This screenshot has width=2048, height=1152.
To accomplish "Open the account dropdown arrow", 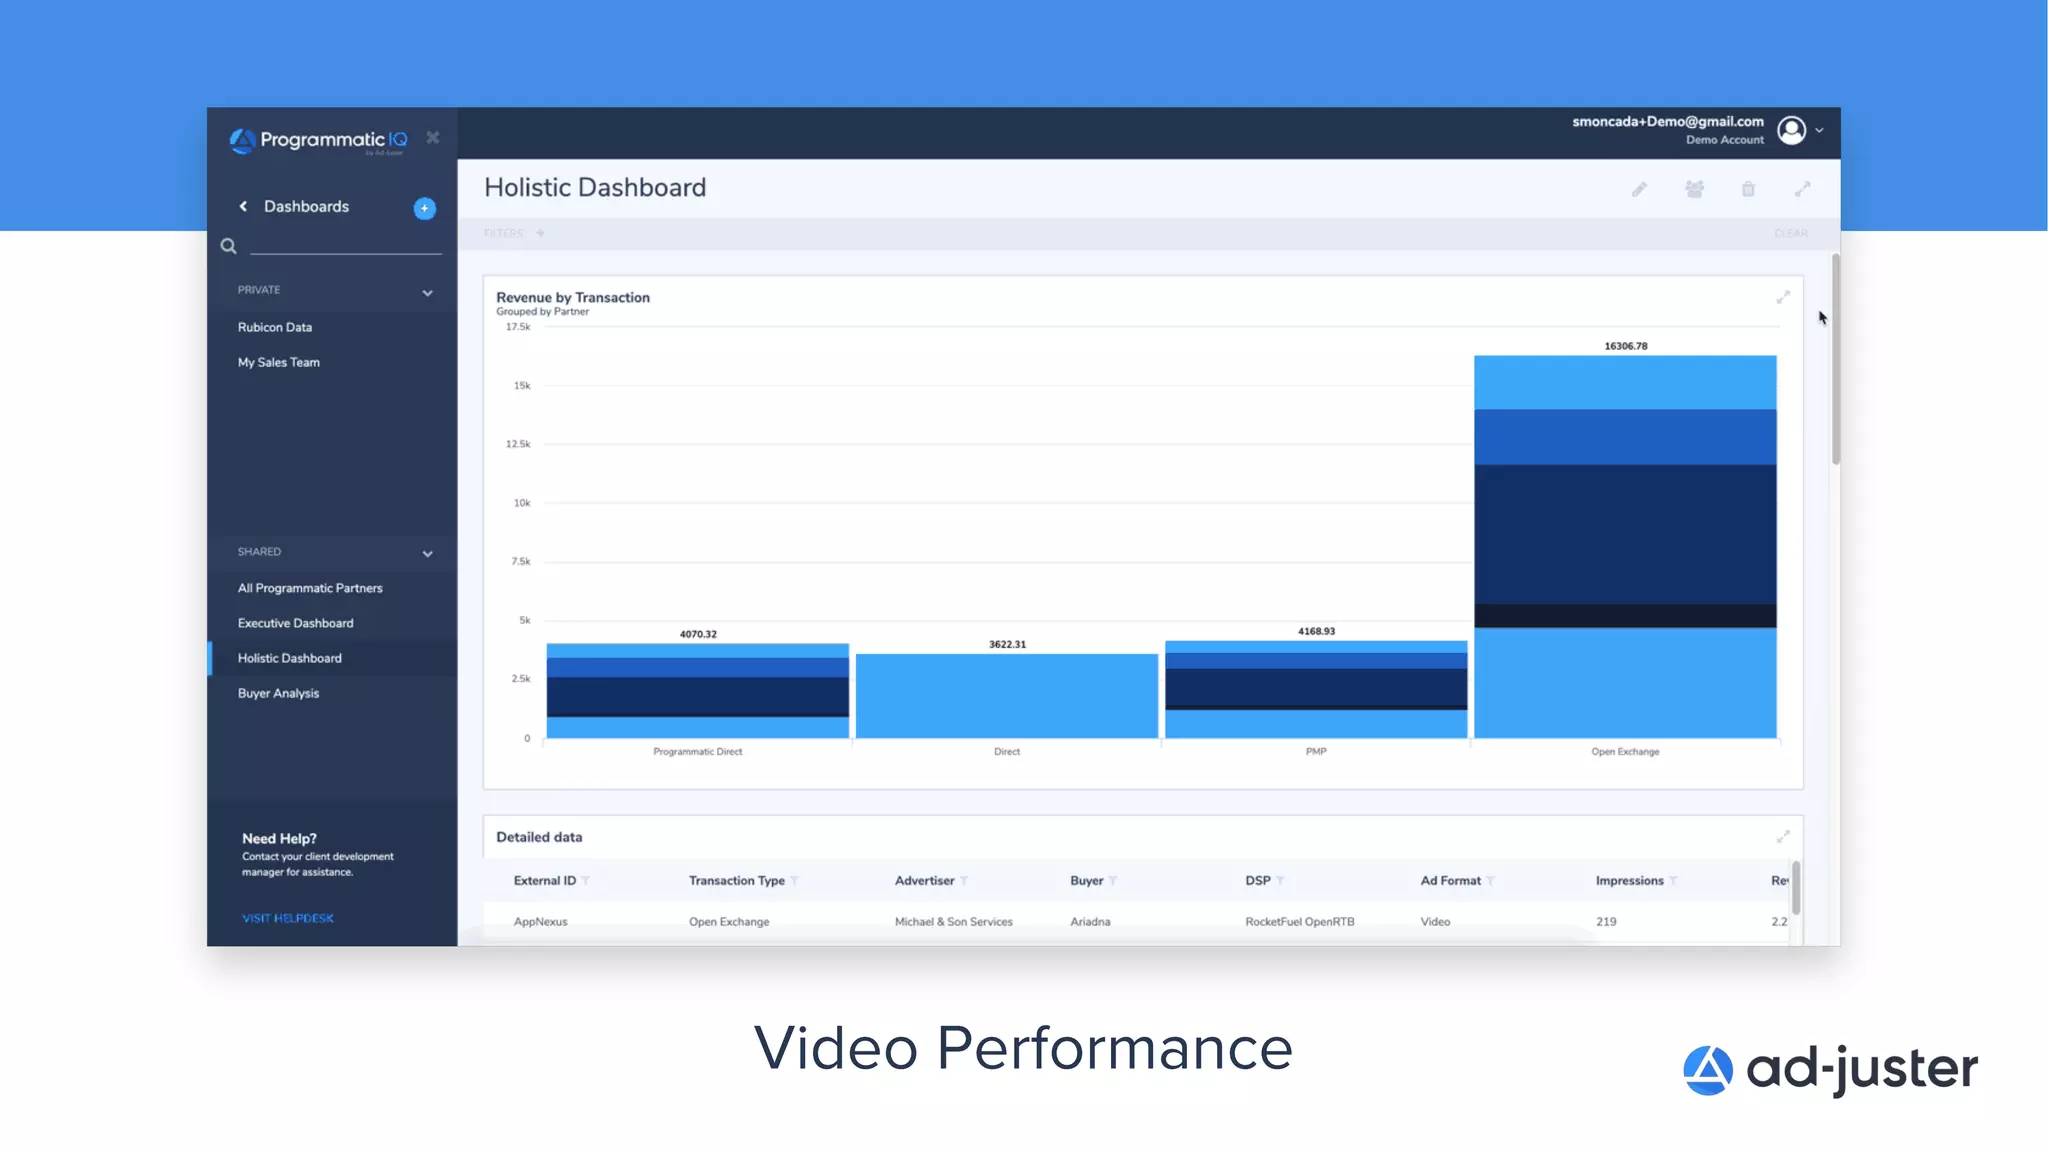I will (x=1820, y=130).
